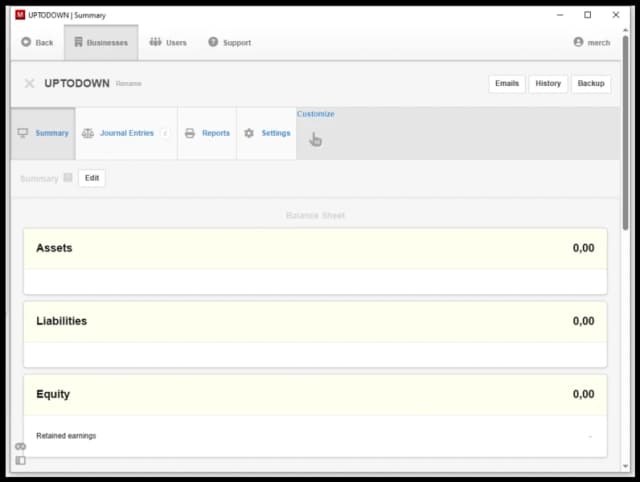Click the Summary monitor icon

click(x=23, y=133)
